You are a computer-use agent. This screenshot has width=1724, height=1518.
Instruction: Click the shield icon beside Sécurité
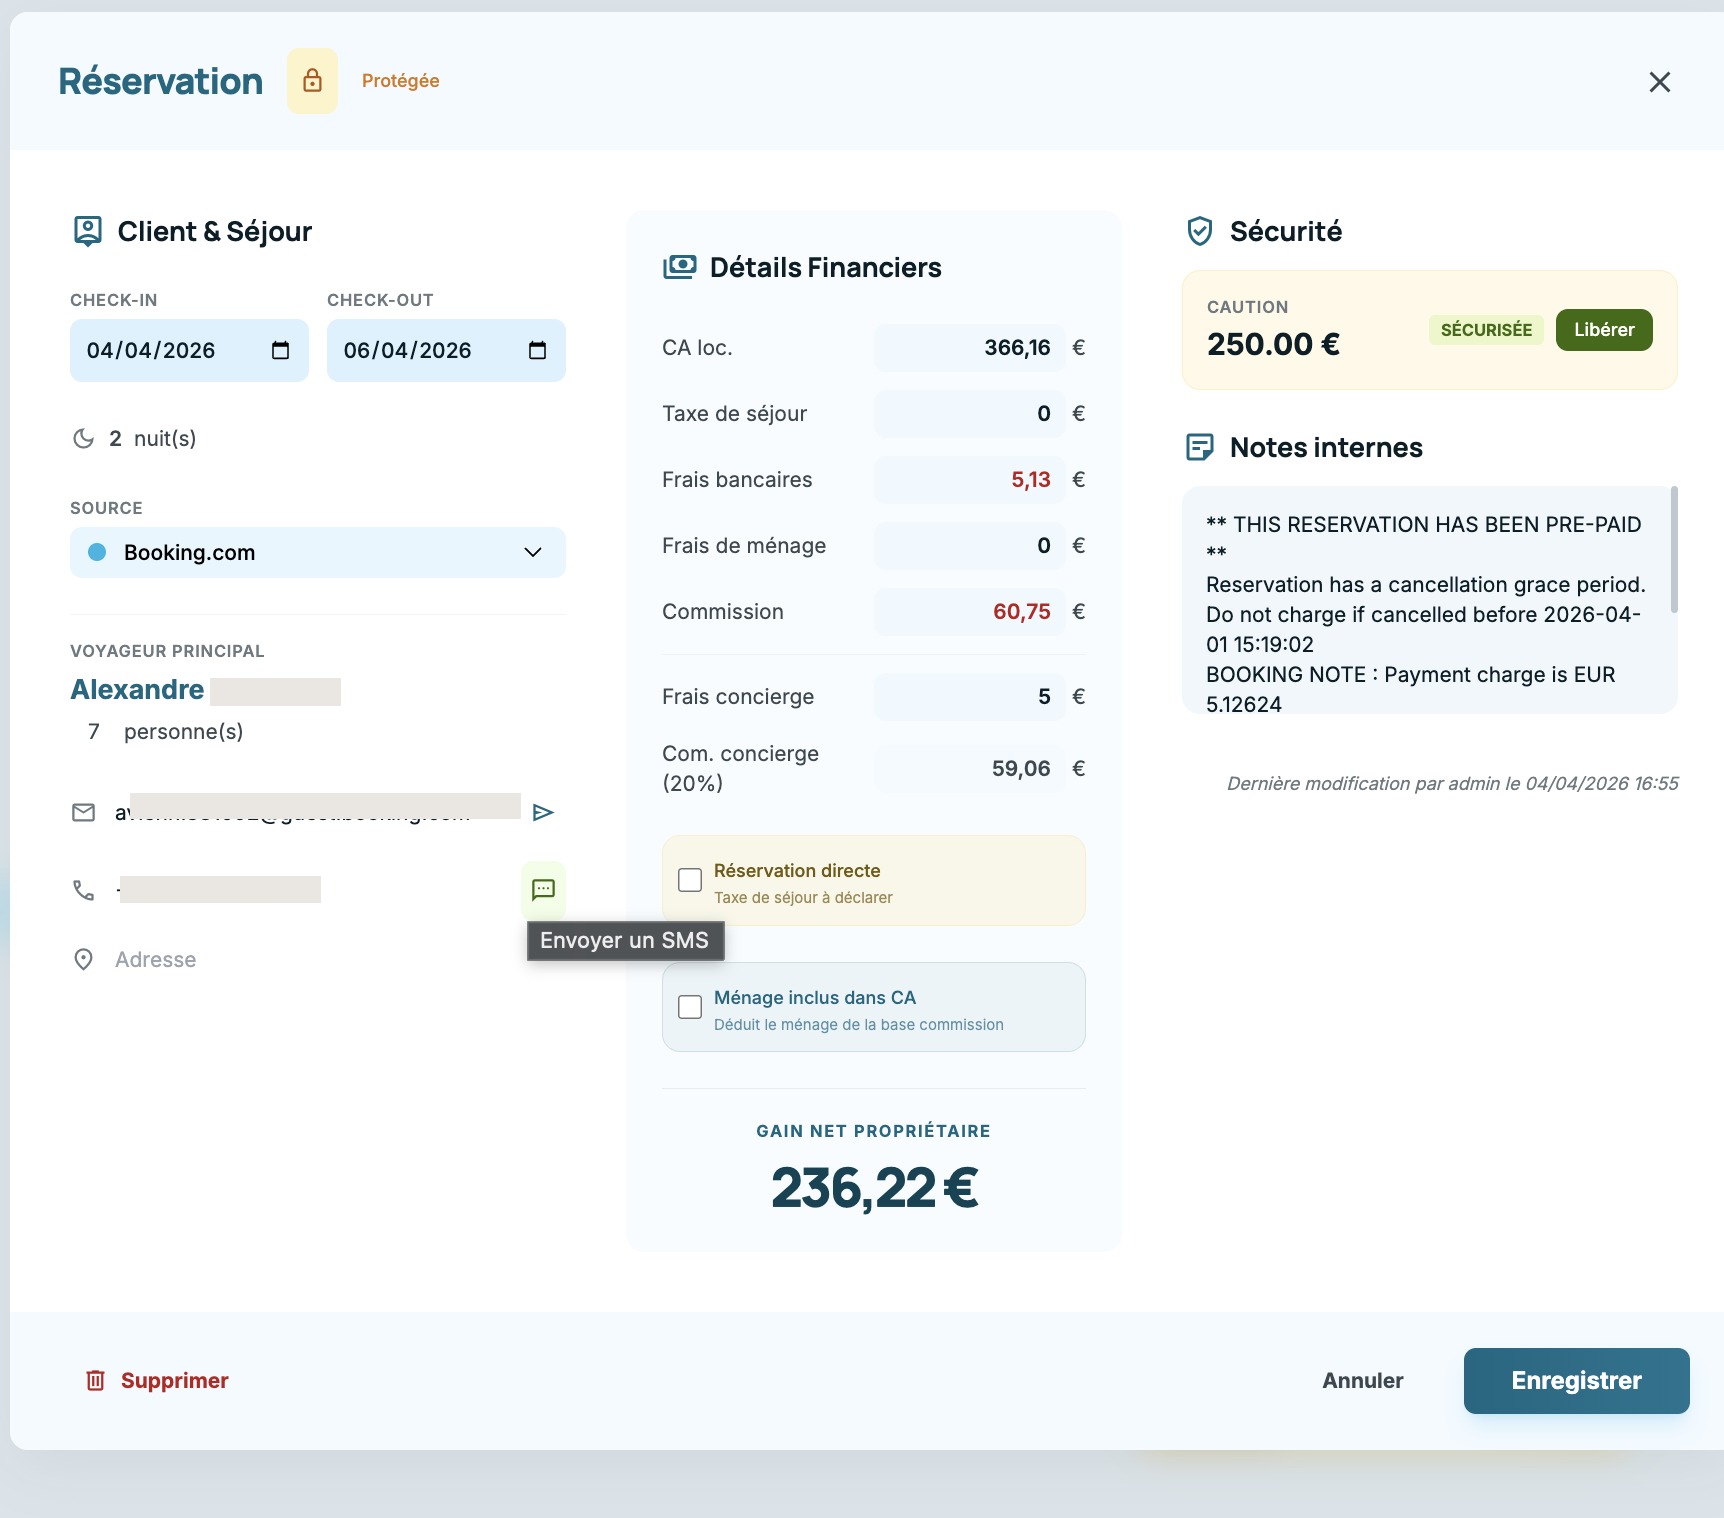pyautogui.click(x=1199, y=231)
